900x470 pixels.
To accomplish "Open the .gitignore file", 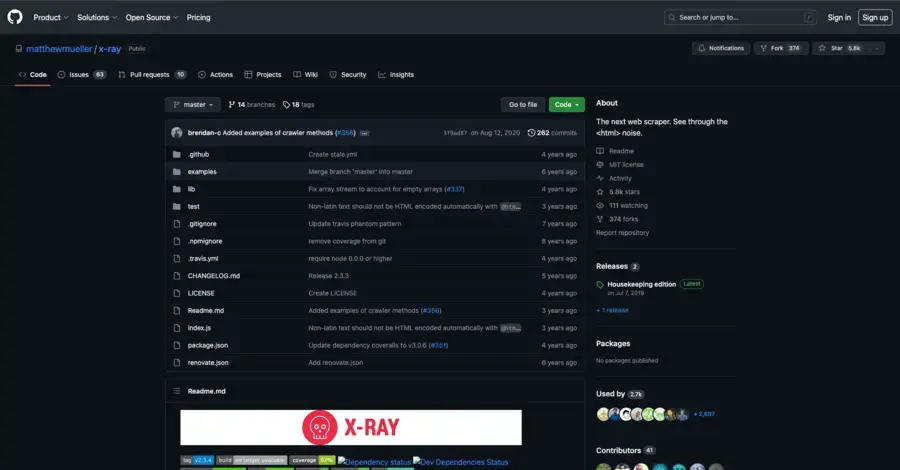I will (x=202, y=224).
